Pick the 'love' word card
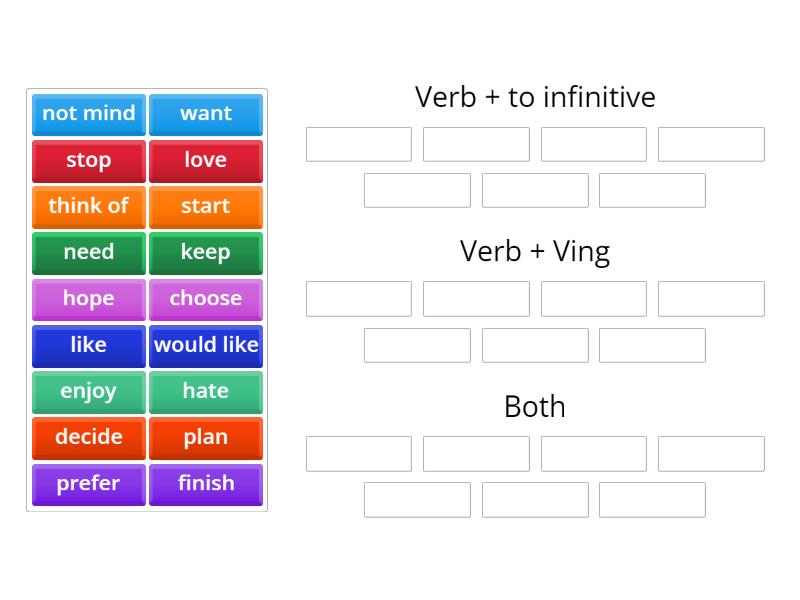The width and height of the screenshot is (800, 600). tap(206, 160)
